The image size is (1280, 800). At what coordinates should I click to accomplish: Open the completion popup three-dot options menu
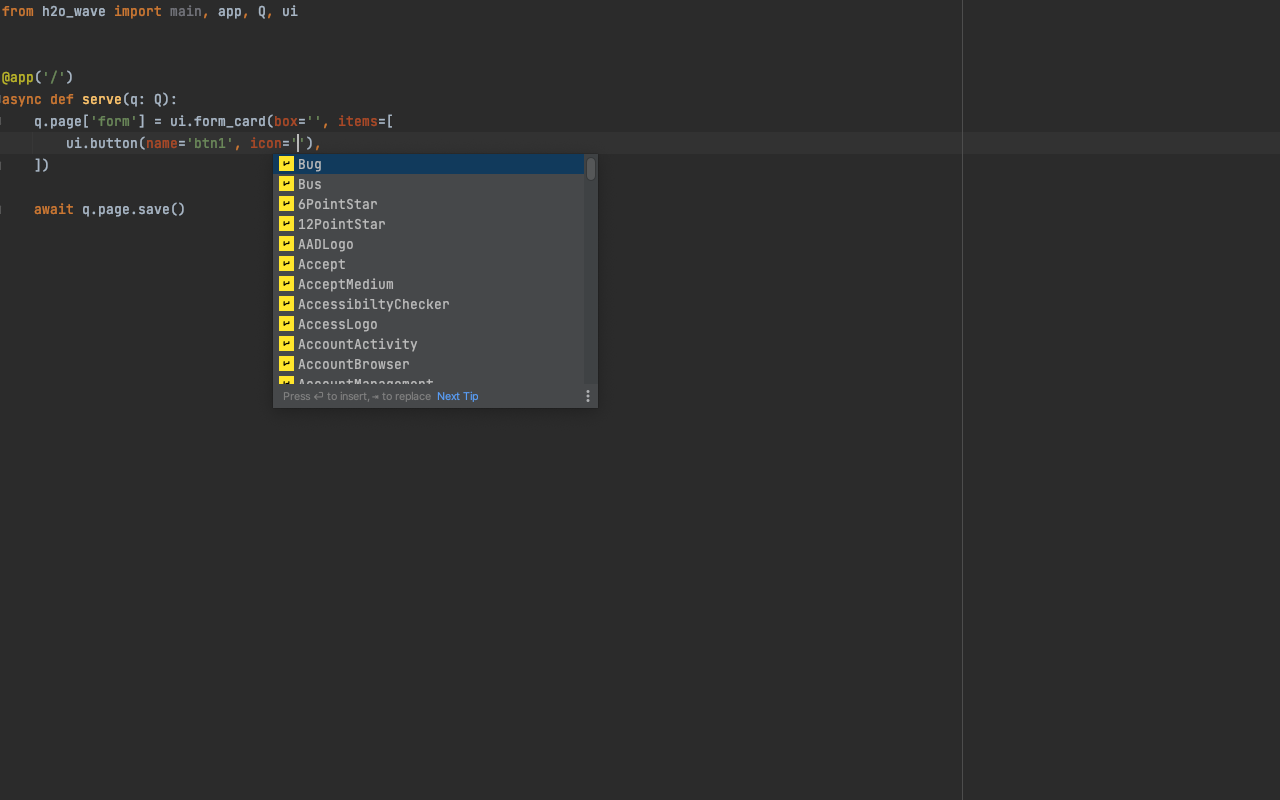click(x=588, y=396)
